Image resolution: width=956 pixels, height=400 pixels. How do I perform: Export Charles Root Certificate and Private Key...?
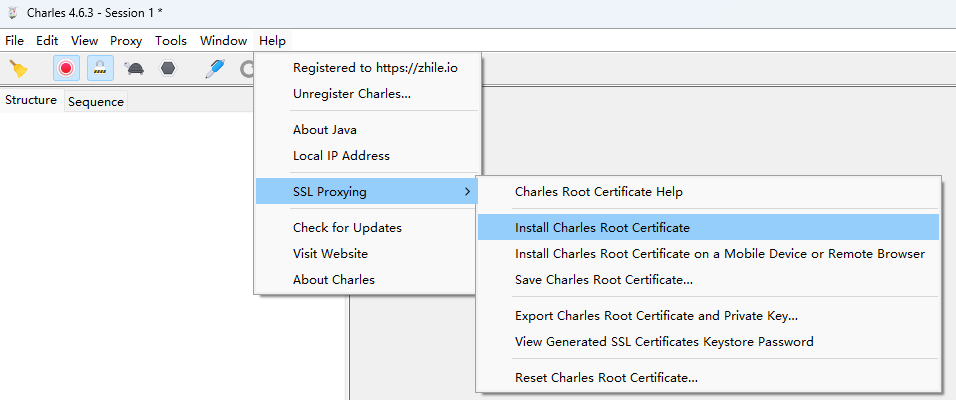(x=708, y=316)
